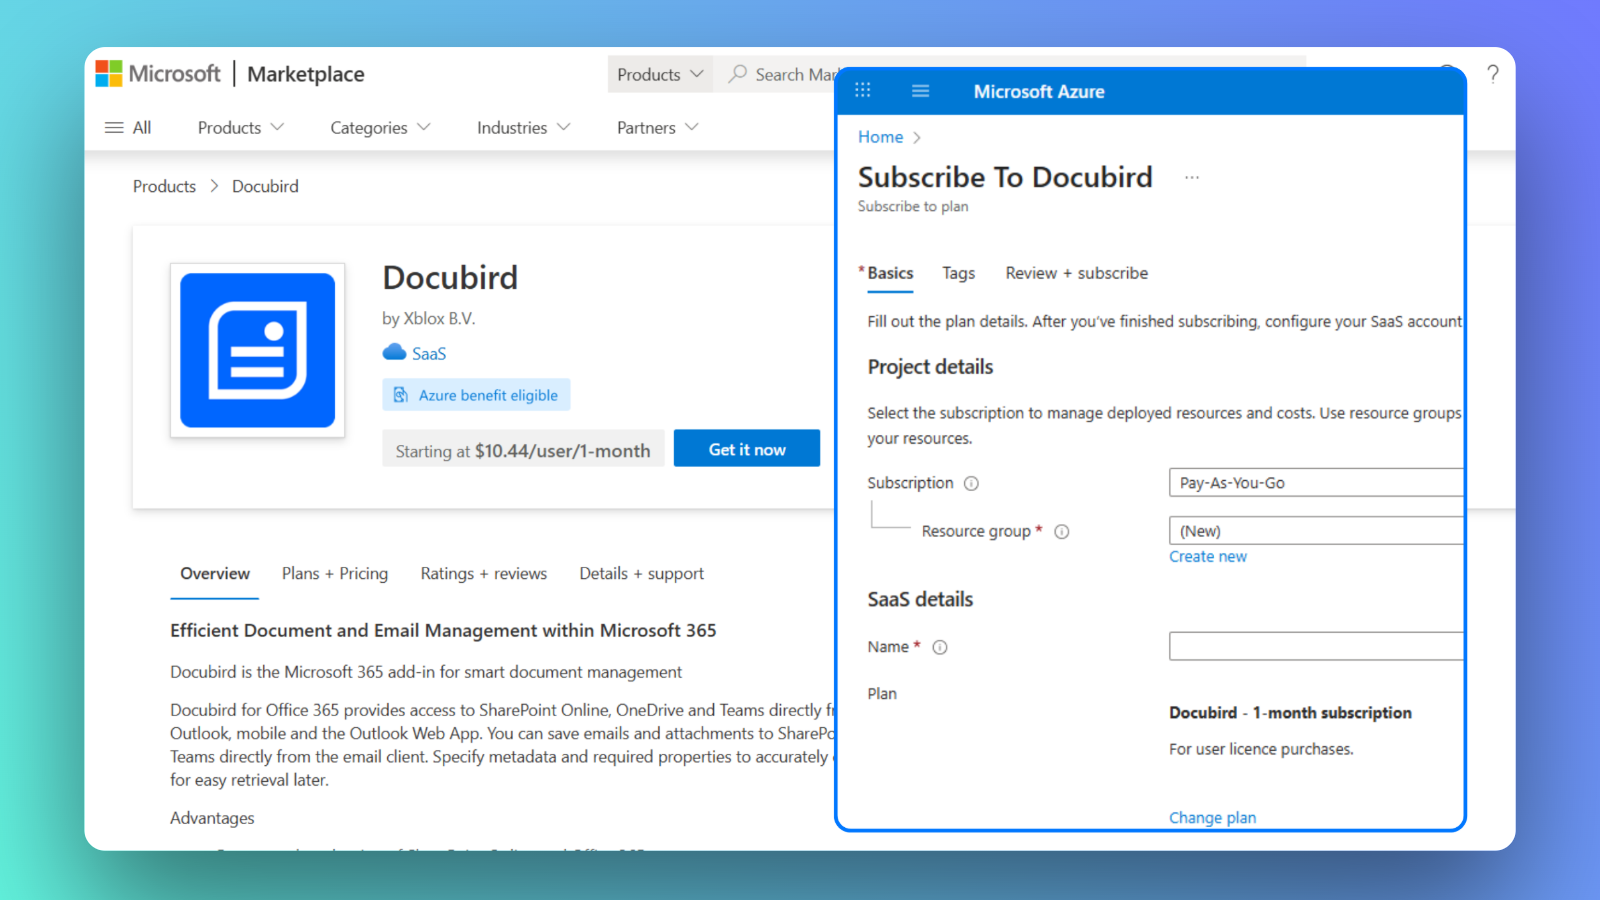Select the Basics tab in Azure
The height and width of the screenshot is (900, 1600).
click(x=890, y=273)
